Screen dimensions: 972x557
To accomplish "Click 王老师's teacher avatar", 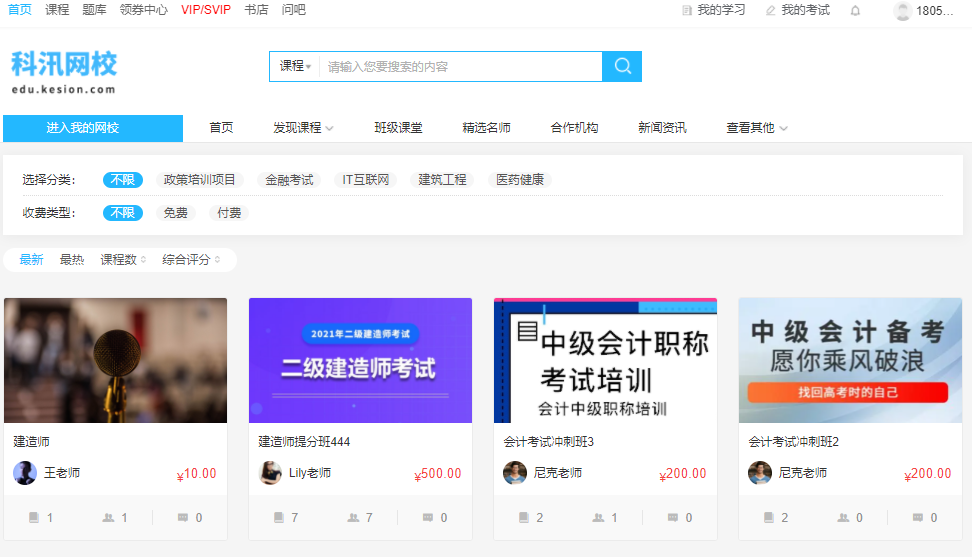I will (x=25, y=473).
